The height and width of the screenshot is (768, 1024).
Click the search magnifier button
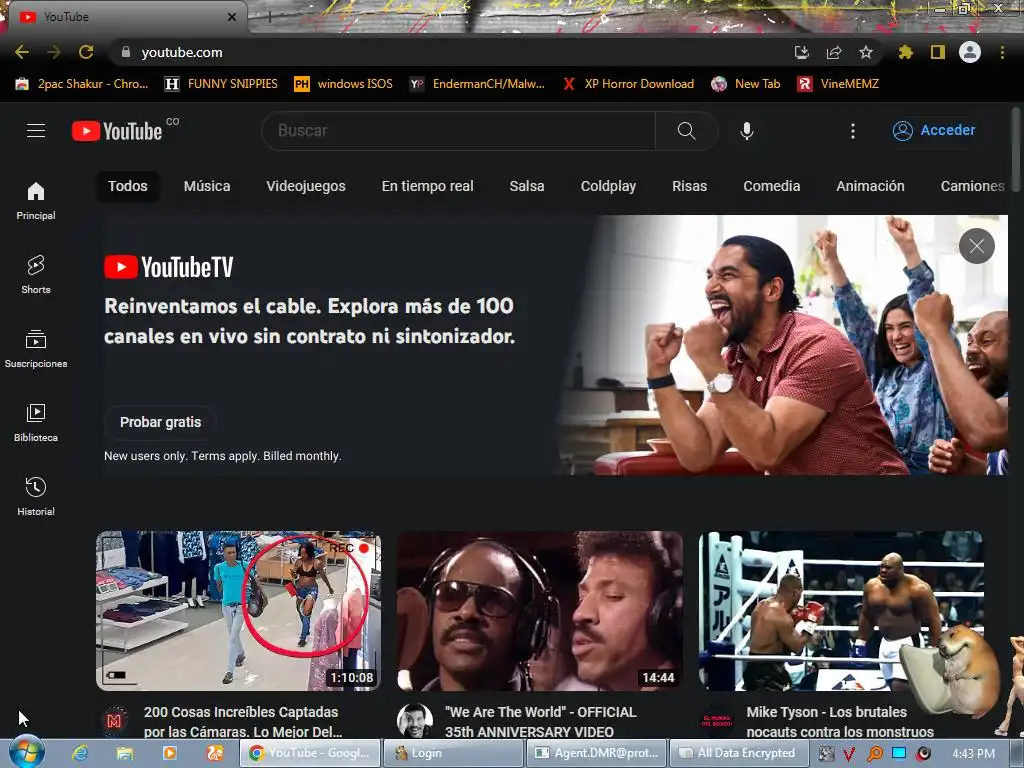pos(686,131)
